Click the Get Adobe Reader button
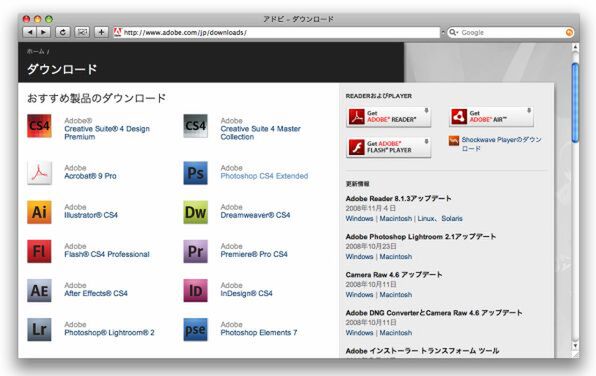Screen dimensions: 596x376 [388, 117]
